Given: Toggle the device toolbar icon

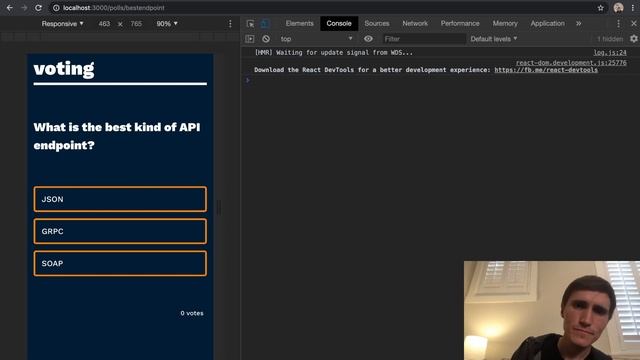Looking at the screenshot, I should (265, 24).
